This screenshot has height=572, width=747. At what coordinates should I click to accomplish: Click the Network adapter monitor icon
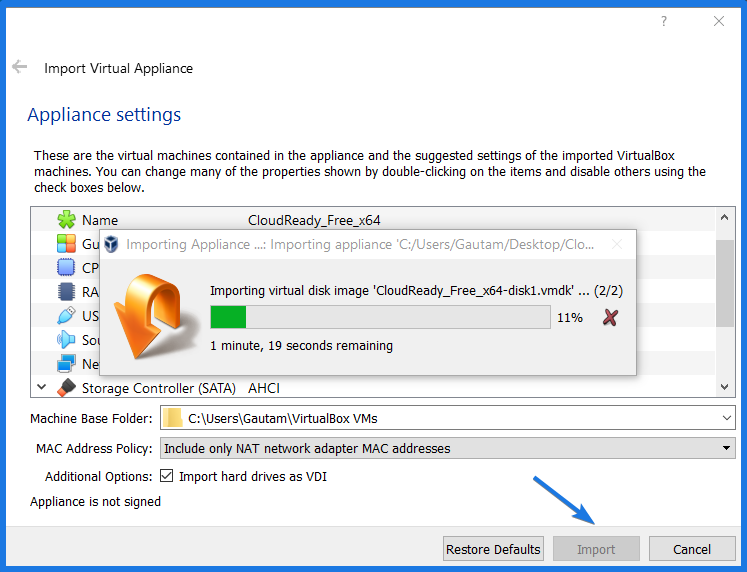pos(66,364)
